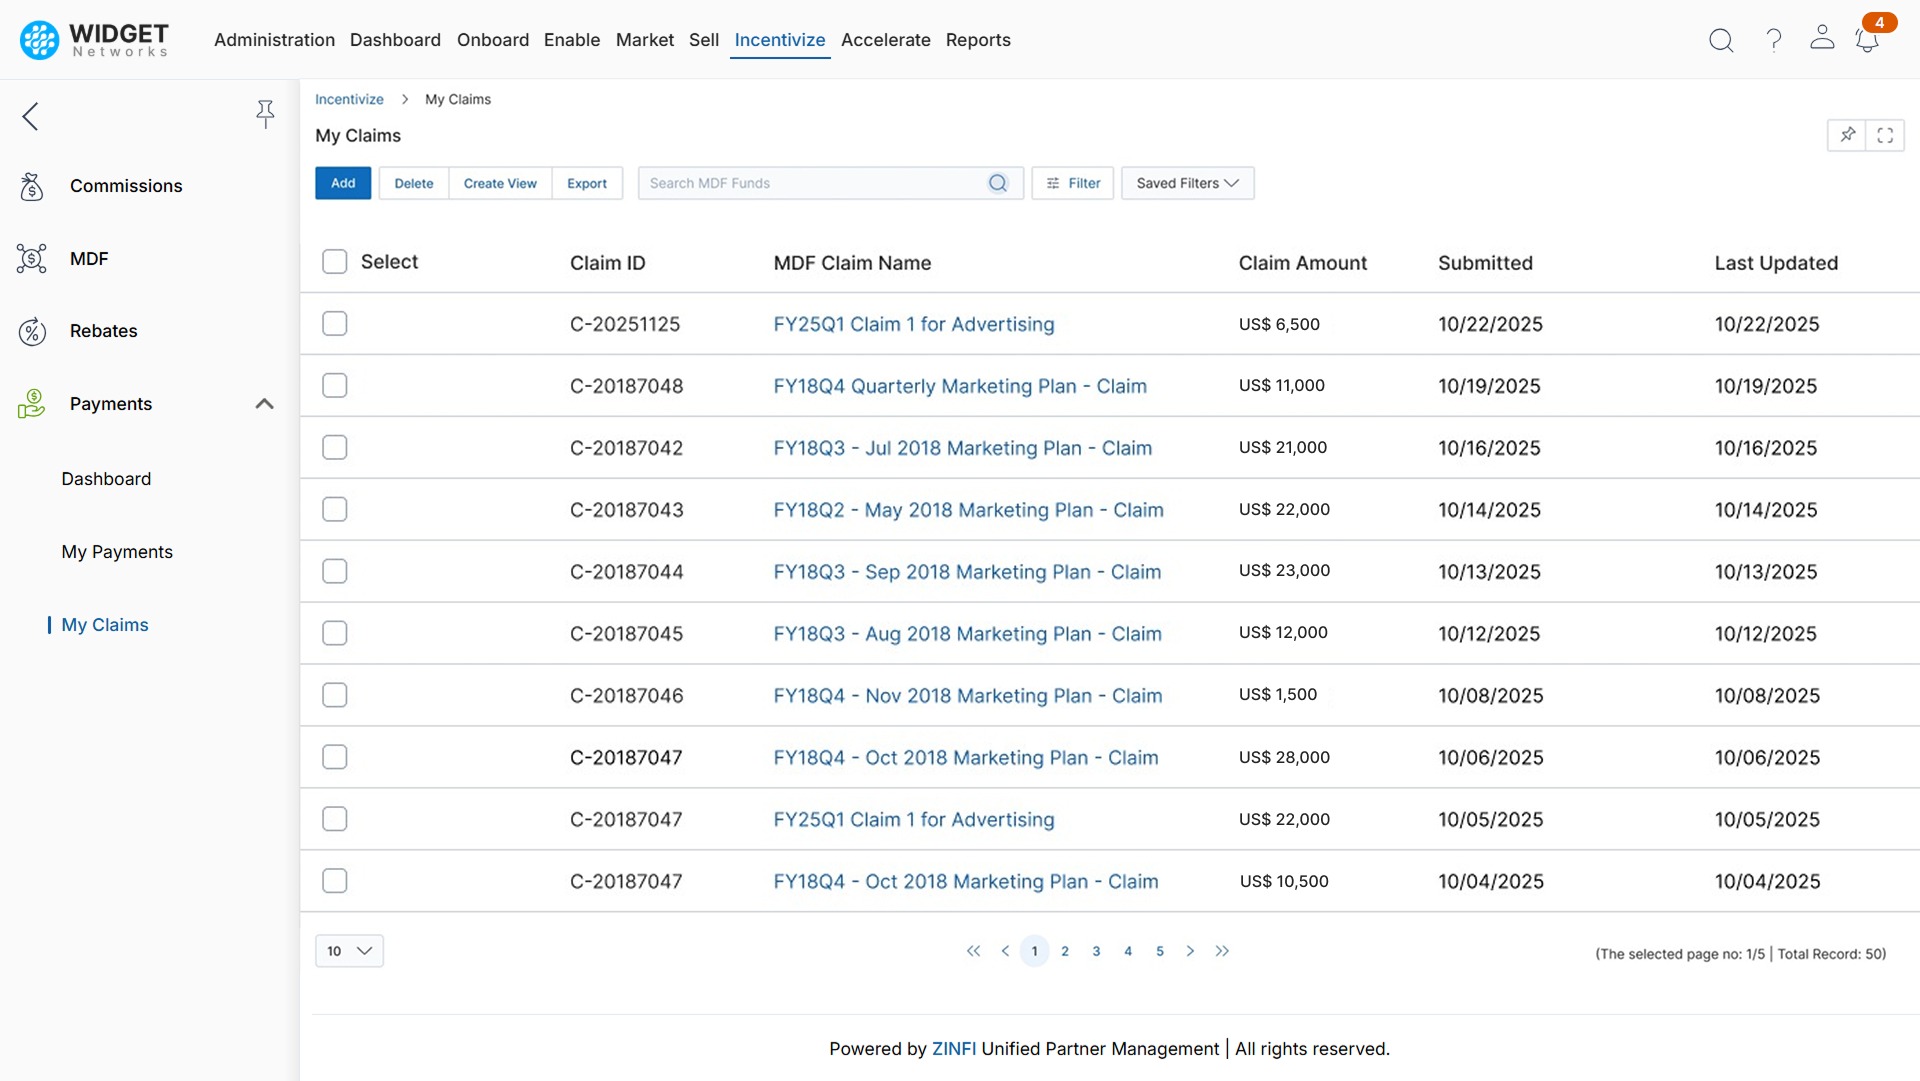Open Commissions in the sidebar

point(126,186)
